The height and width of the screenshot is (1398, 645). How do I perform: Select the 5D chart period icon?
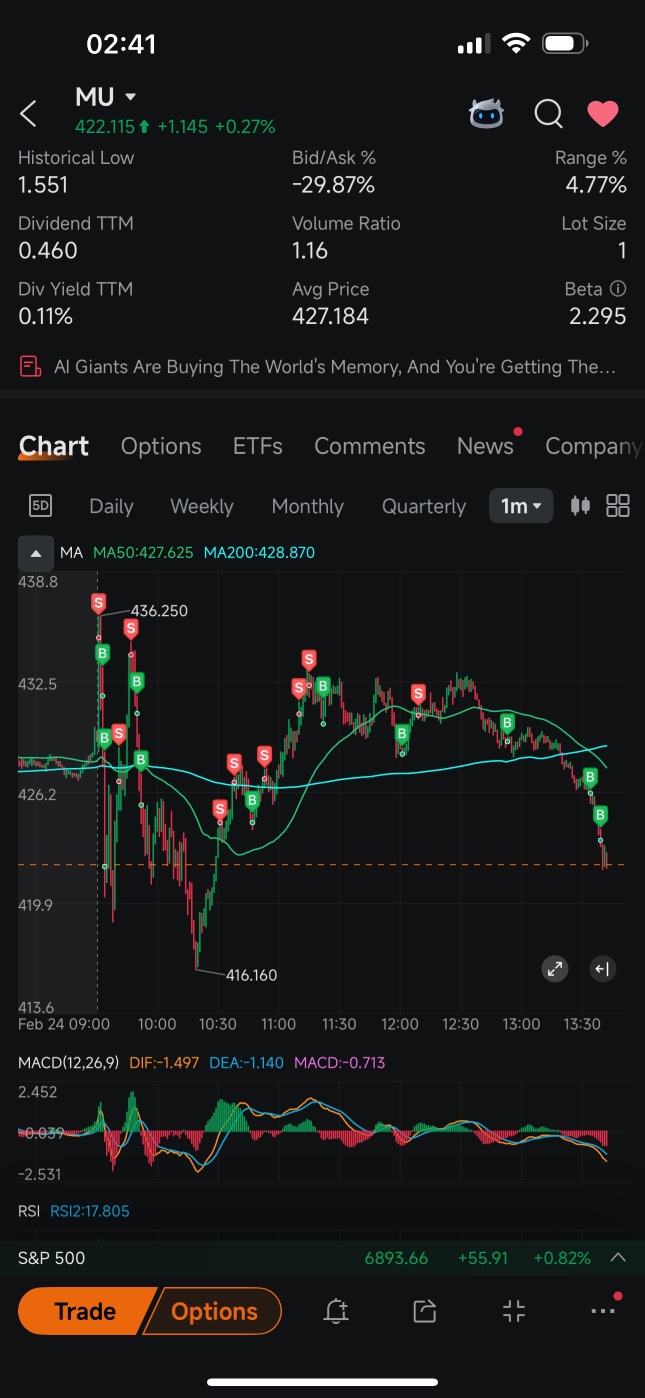[40, 506]
